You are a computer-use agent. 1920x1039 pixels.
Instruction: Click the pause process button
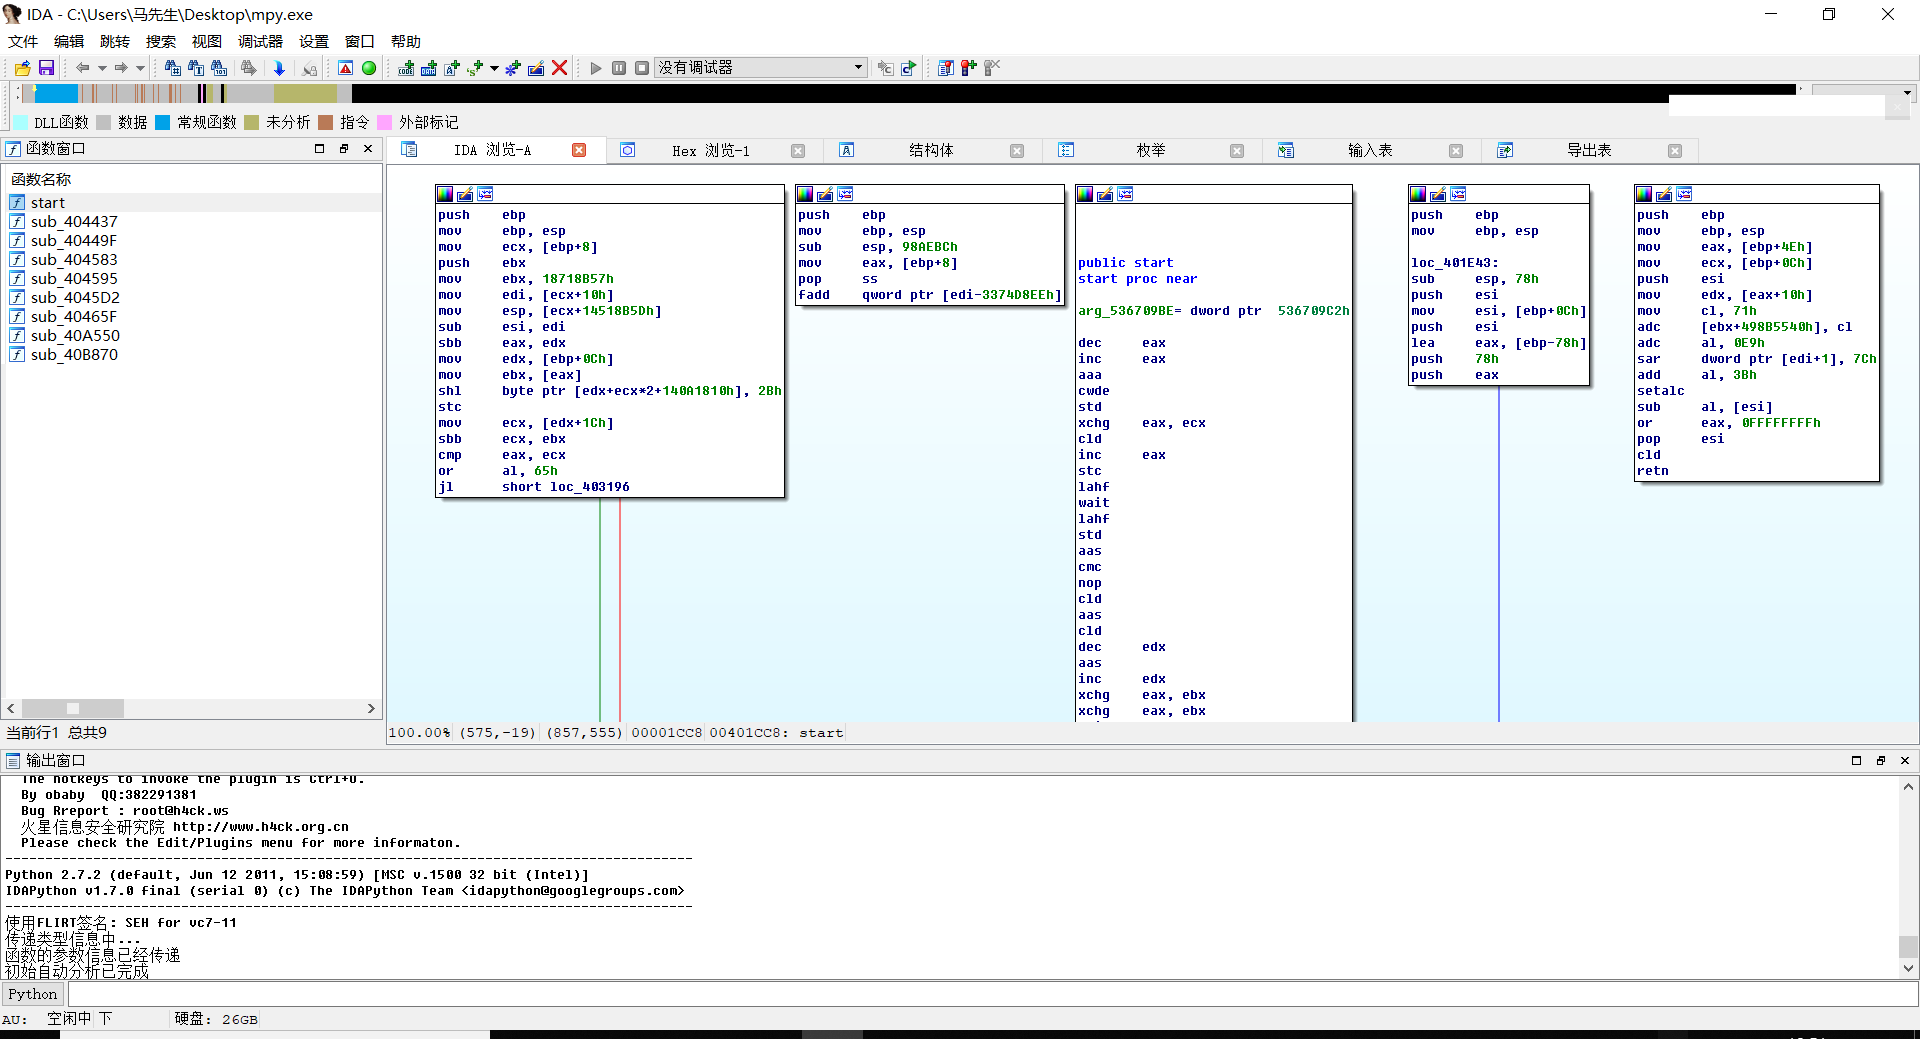(x=619, y=68)
